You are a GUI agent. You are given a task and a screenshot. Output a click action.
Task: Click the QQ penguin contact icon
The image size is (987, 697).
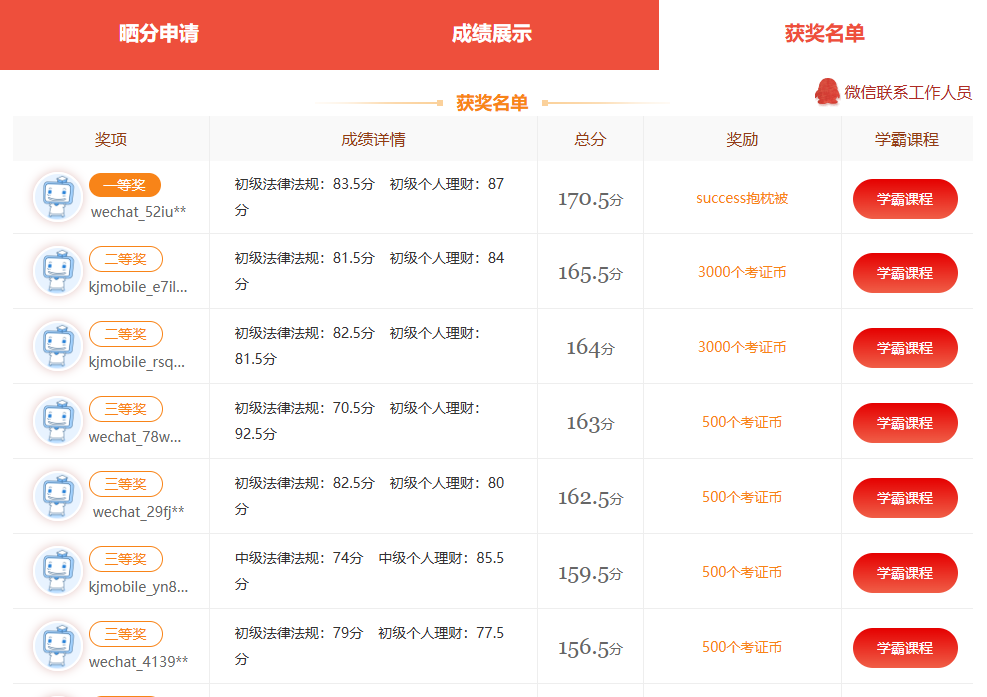(x=827, y=92)
